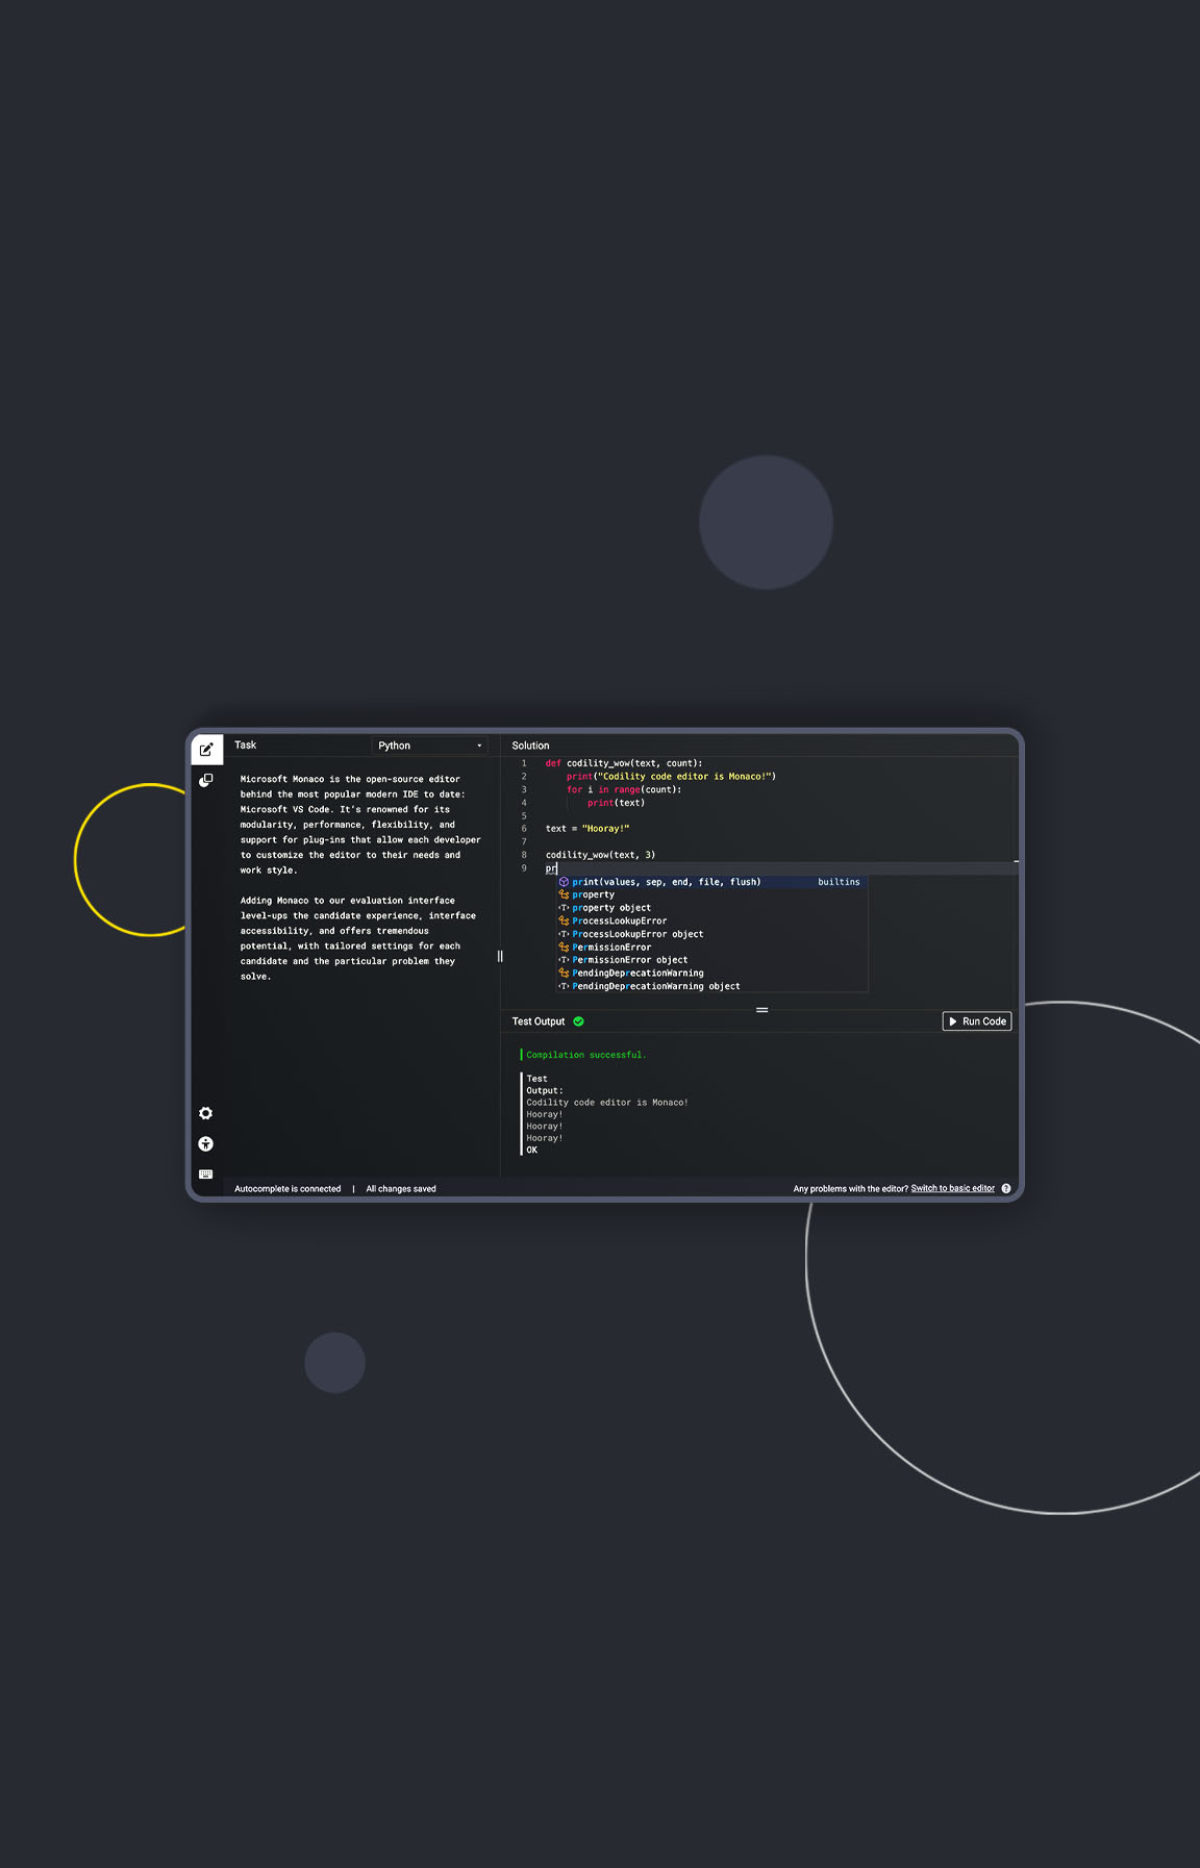Screen dimensions: 1200x1868
Task: Click the Solution panel heading
Action: pyautogui.click(x=530, y=745)
